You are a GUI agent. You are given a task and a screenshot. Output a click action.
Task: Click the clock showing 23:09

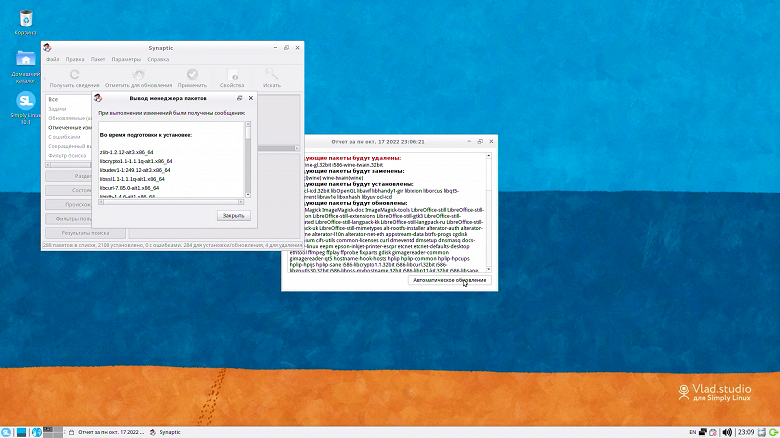coord(746,432)
